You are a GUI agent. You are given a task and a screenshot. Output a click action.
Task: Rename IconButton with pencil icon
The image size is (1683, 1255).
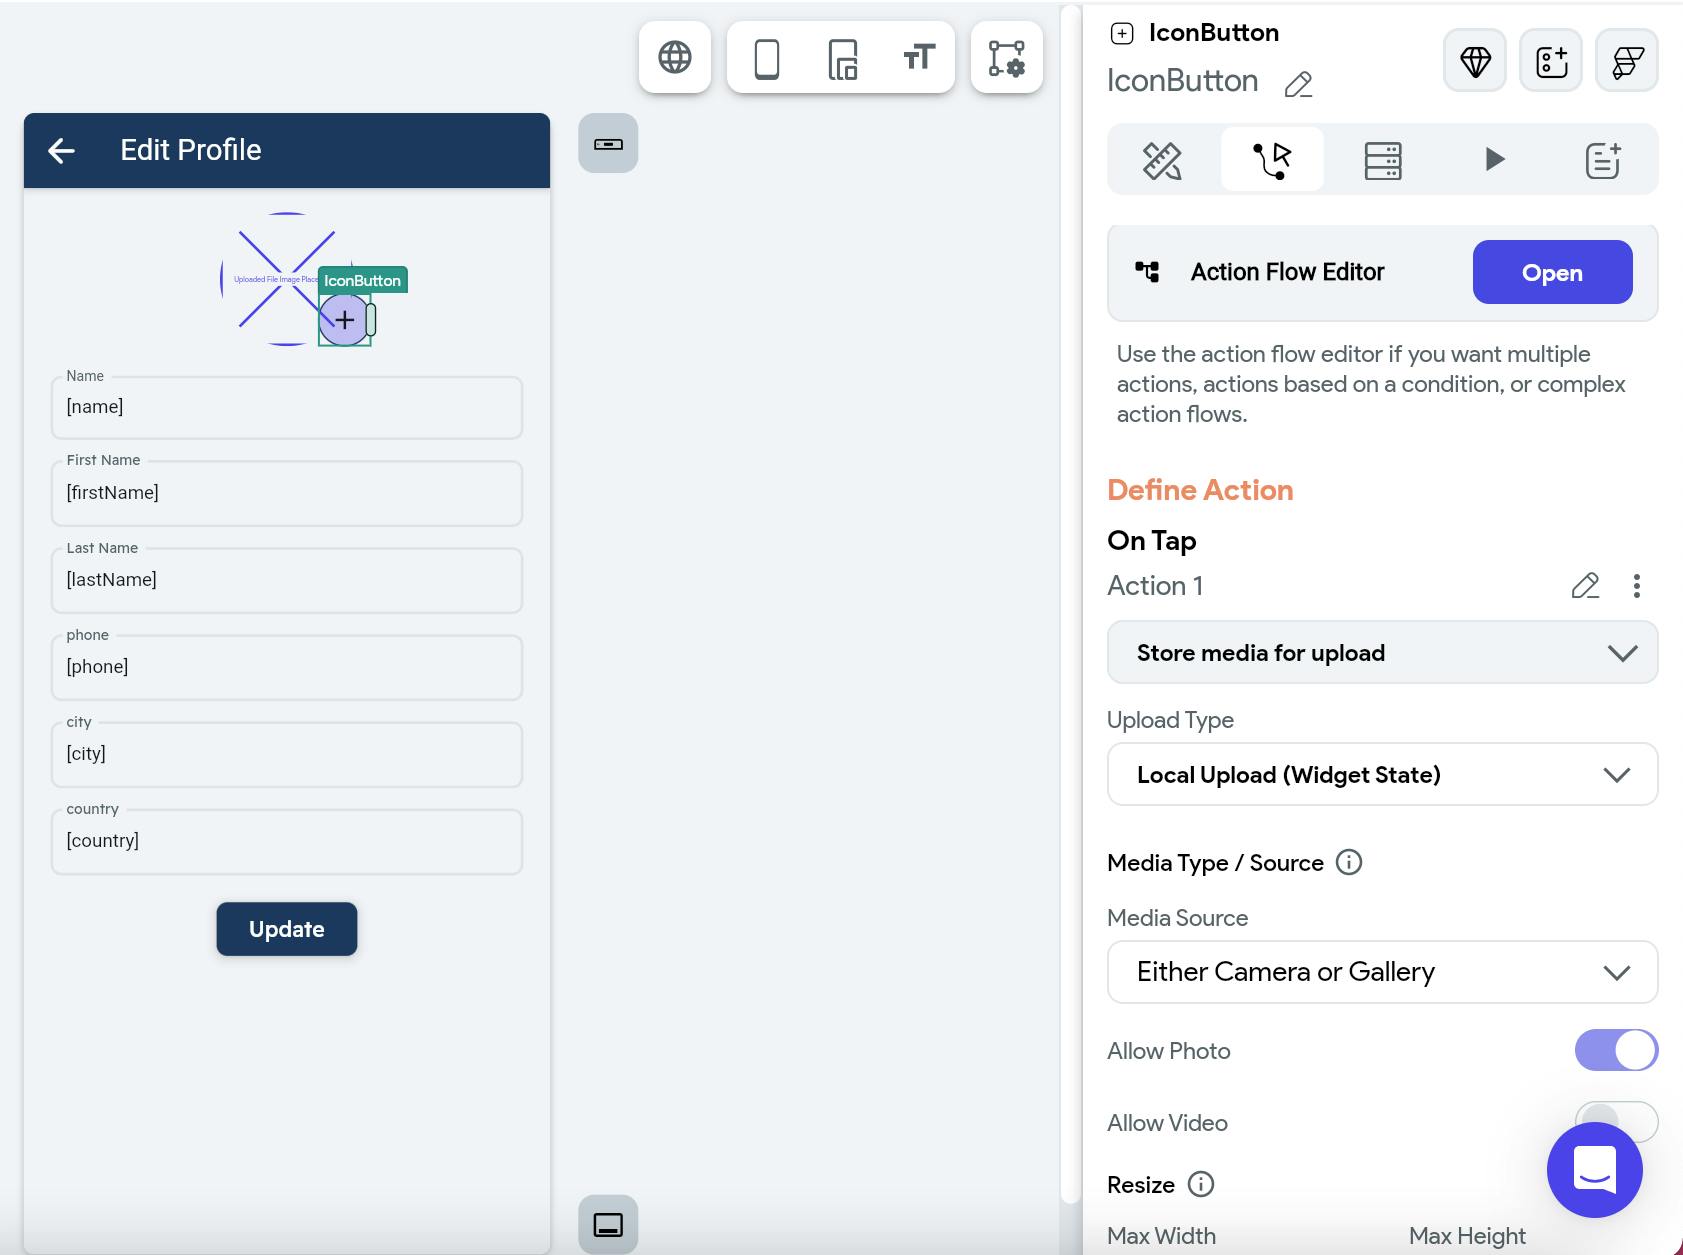(1298, 84)
